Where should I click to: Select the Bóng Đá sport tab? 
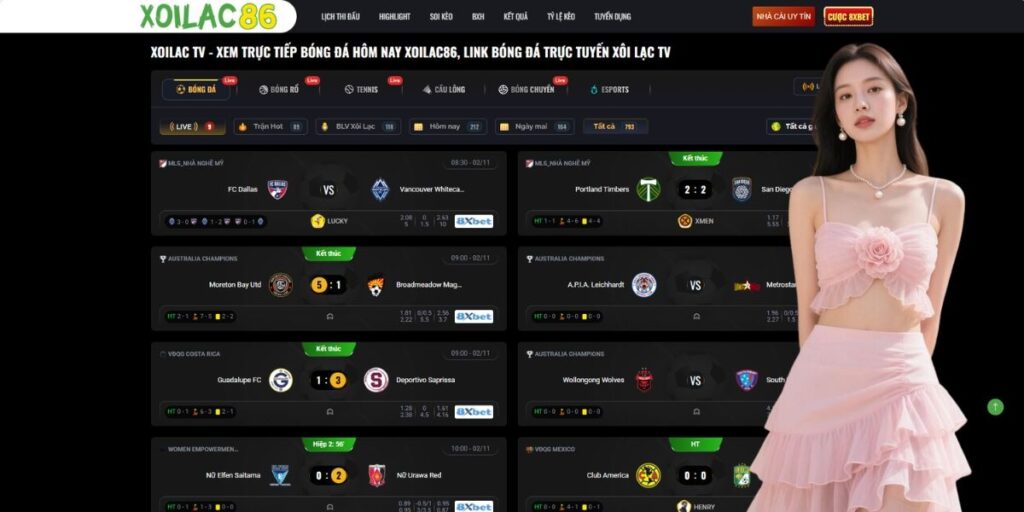point(196,89)
